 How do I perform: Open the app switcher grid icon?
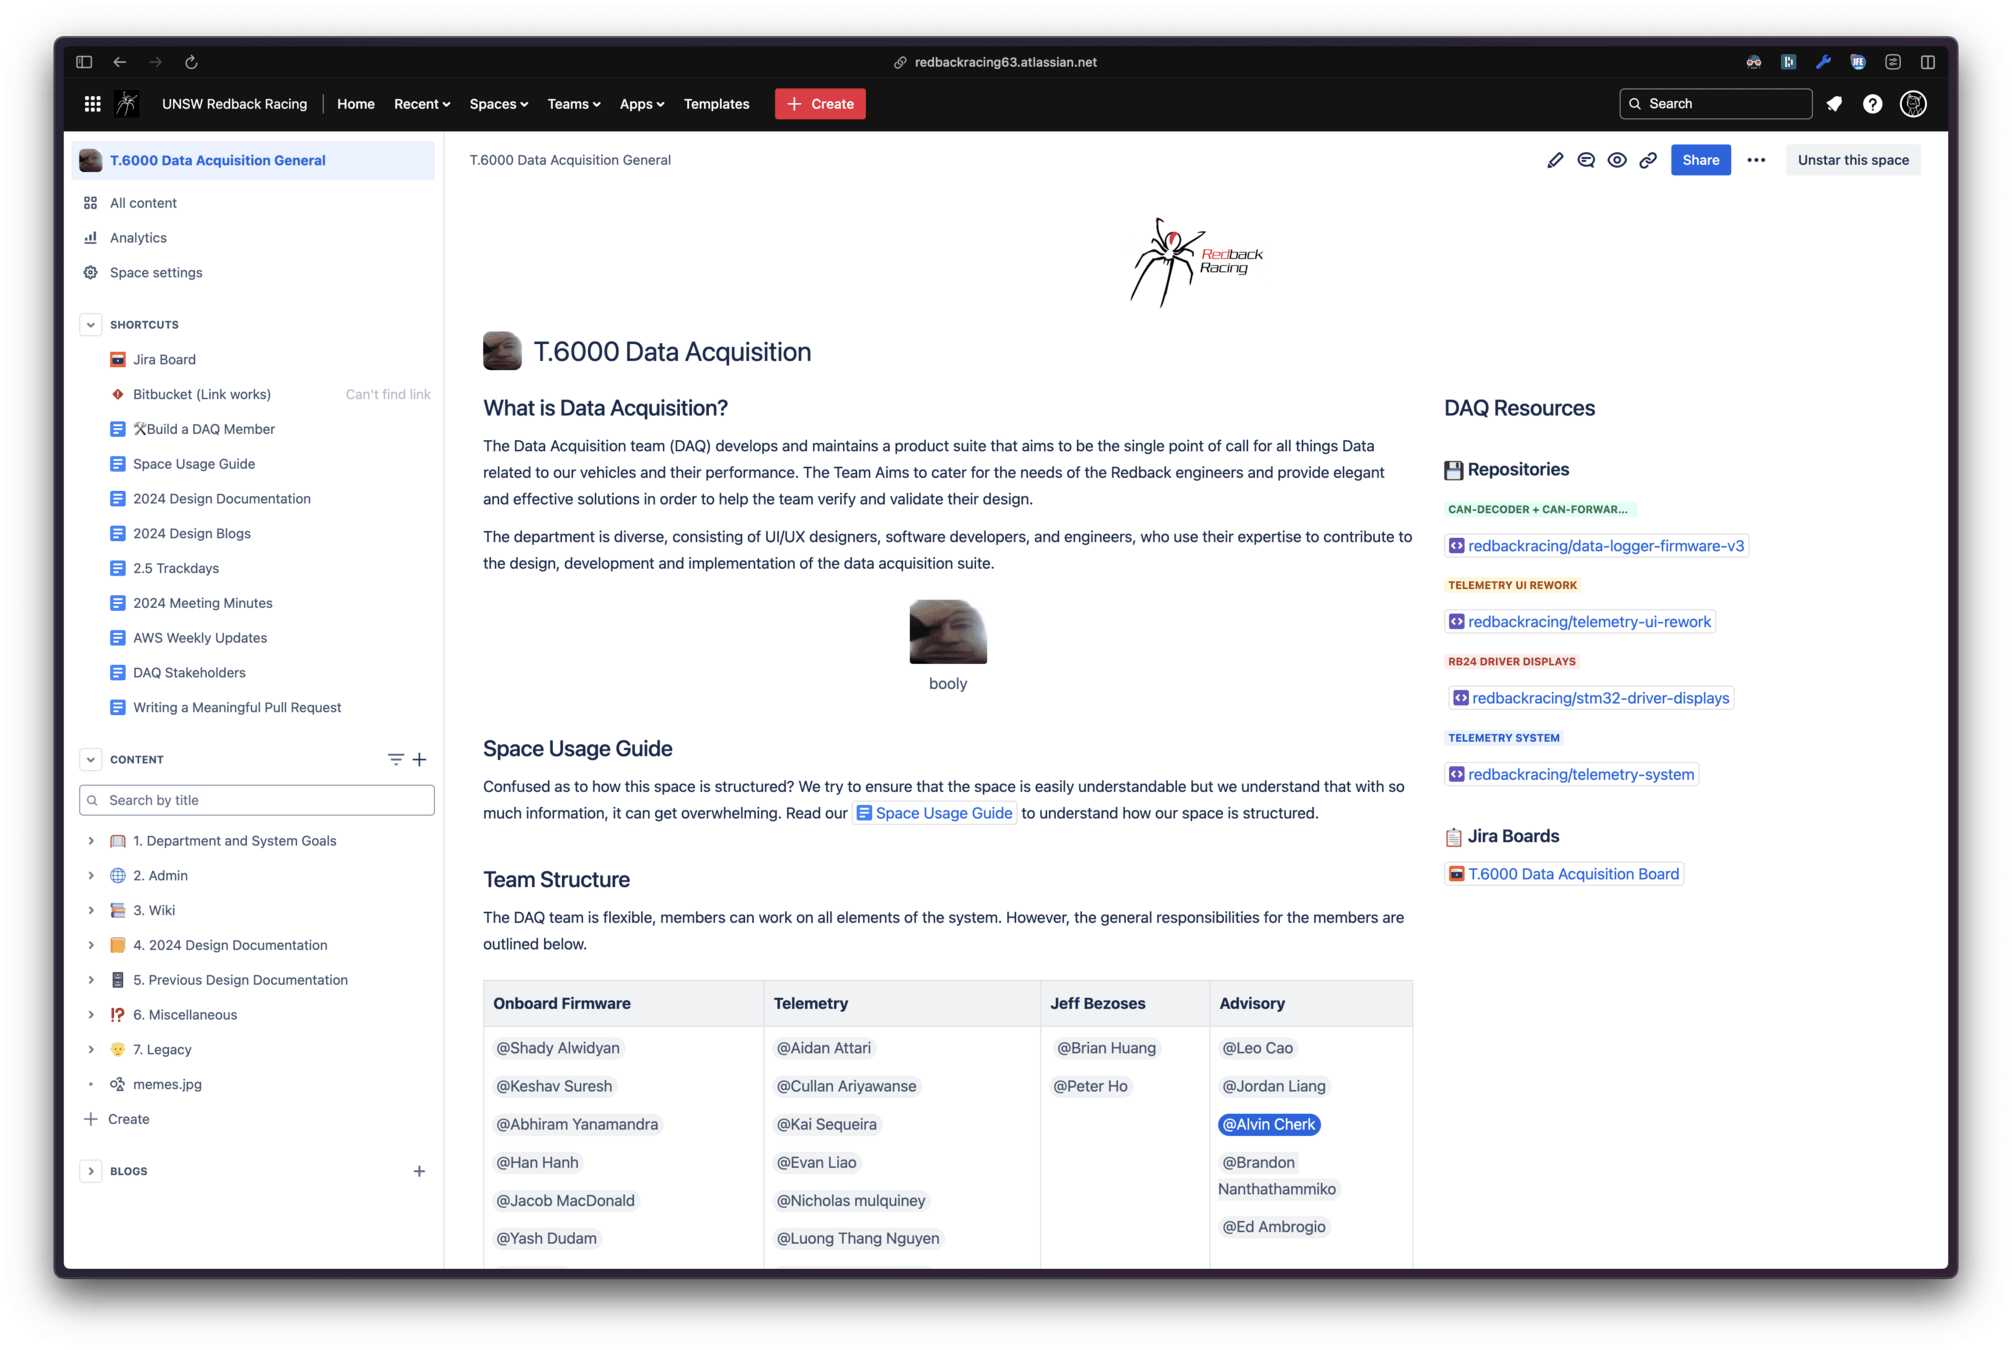tap(92, 104)
